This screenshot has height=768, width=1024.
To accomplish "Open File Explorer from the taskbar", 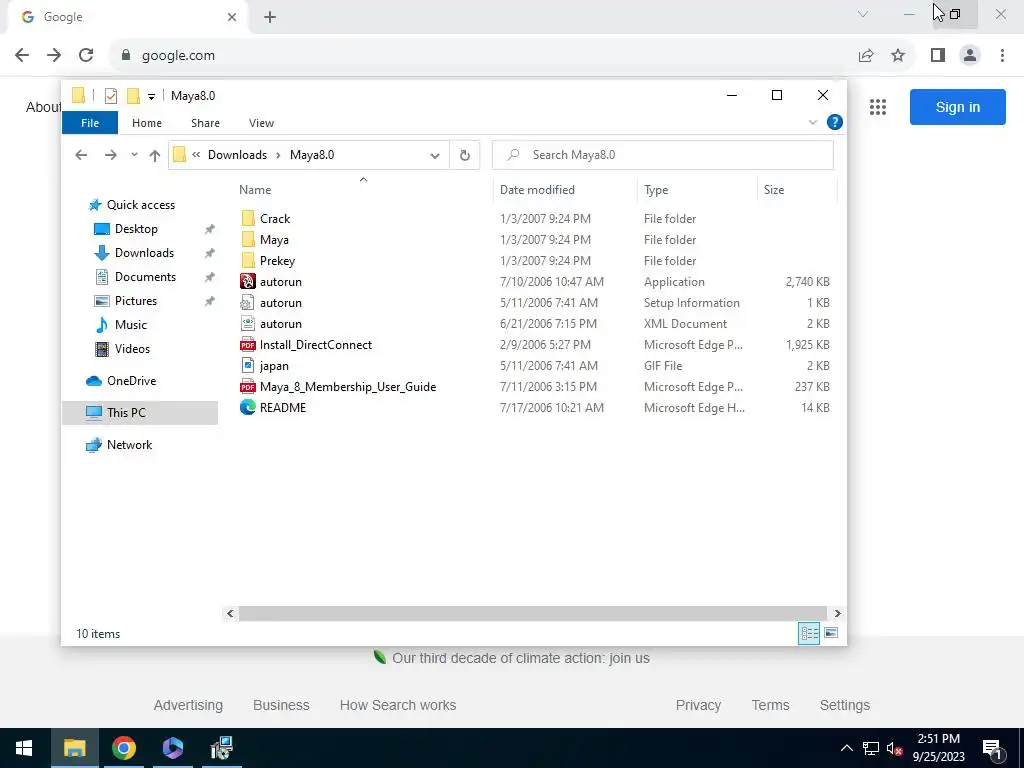I will click(74, 748).
